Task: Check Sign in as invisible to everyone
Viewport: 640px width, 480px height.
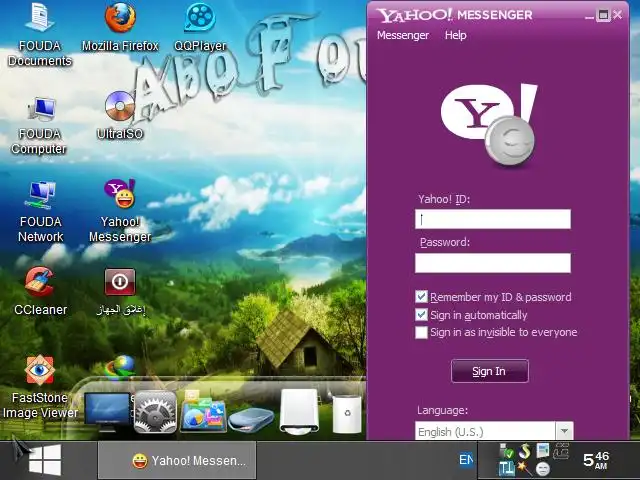Action: click(x=421, y=332)
